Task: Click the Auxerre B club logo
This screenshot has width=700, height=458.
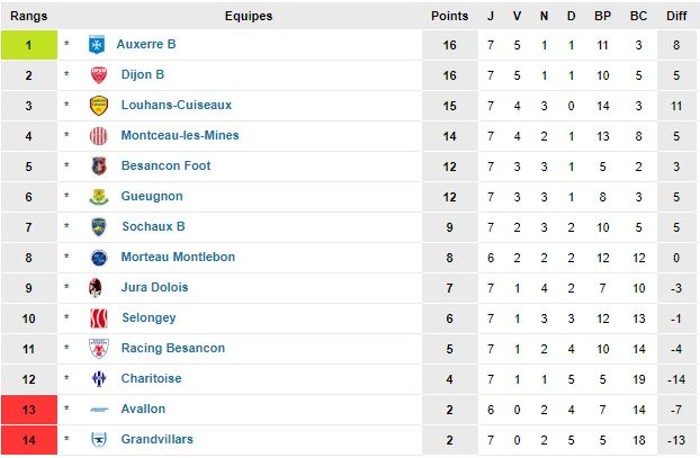Action: (x=98, y=45)
